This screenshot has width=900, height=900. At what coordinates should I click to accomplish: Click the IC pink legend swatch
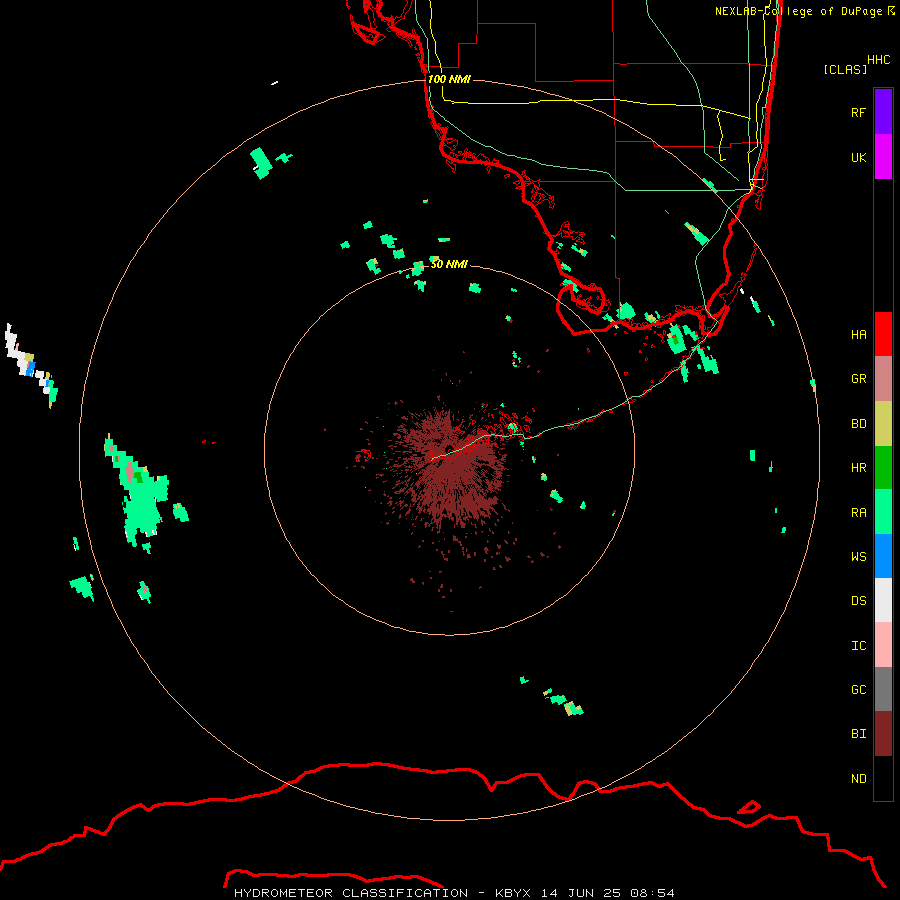pos(883,645)
